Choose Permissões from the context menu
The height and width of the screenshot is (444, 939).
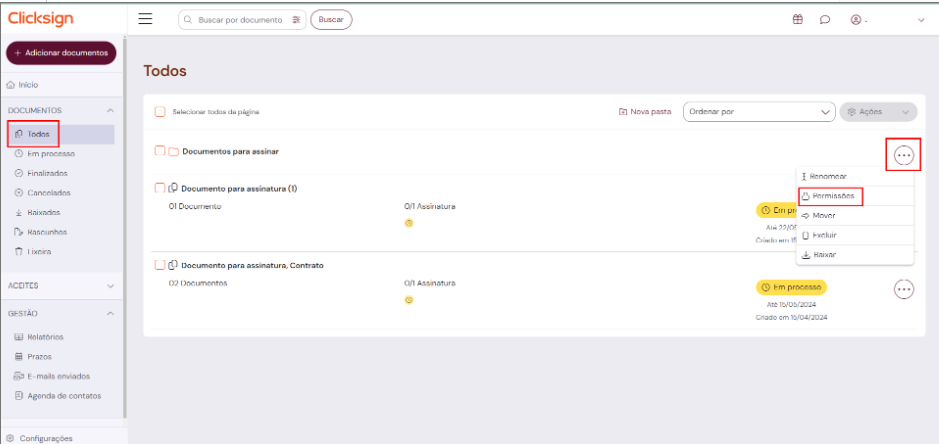coord(831,196)
